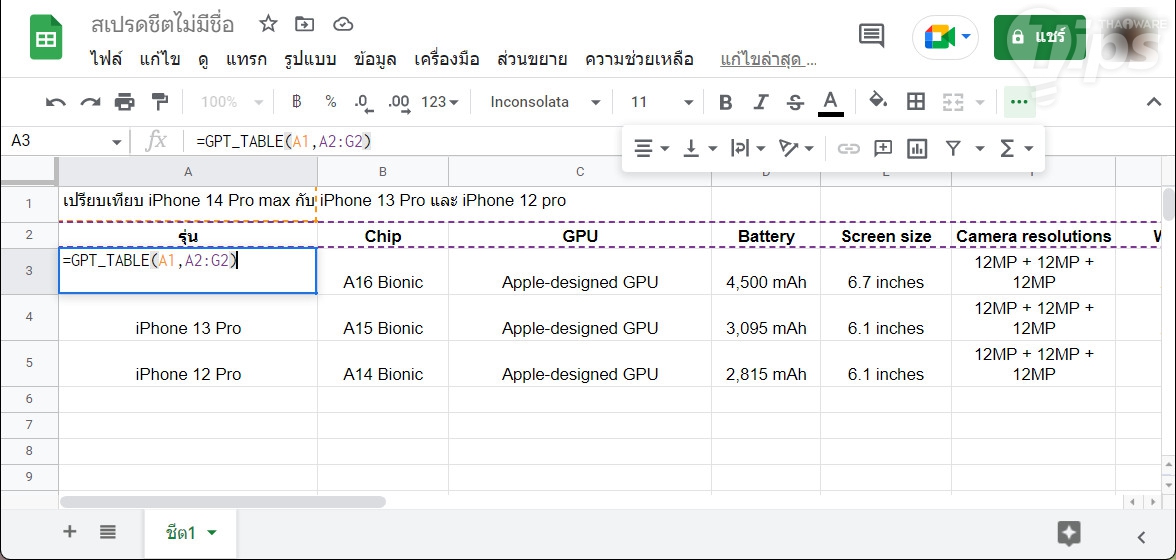Click the green แชร์ share button

tap(1040, 37)
